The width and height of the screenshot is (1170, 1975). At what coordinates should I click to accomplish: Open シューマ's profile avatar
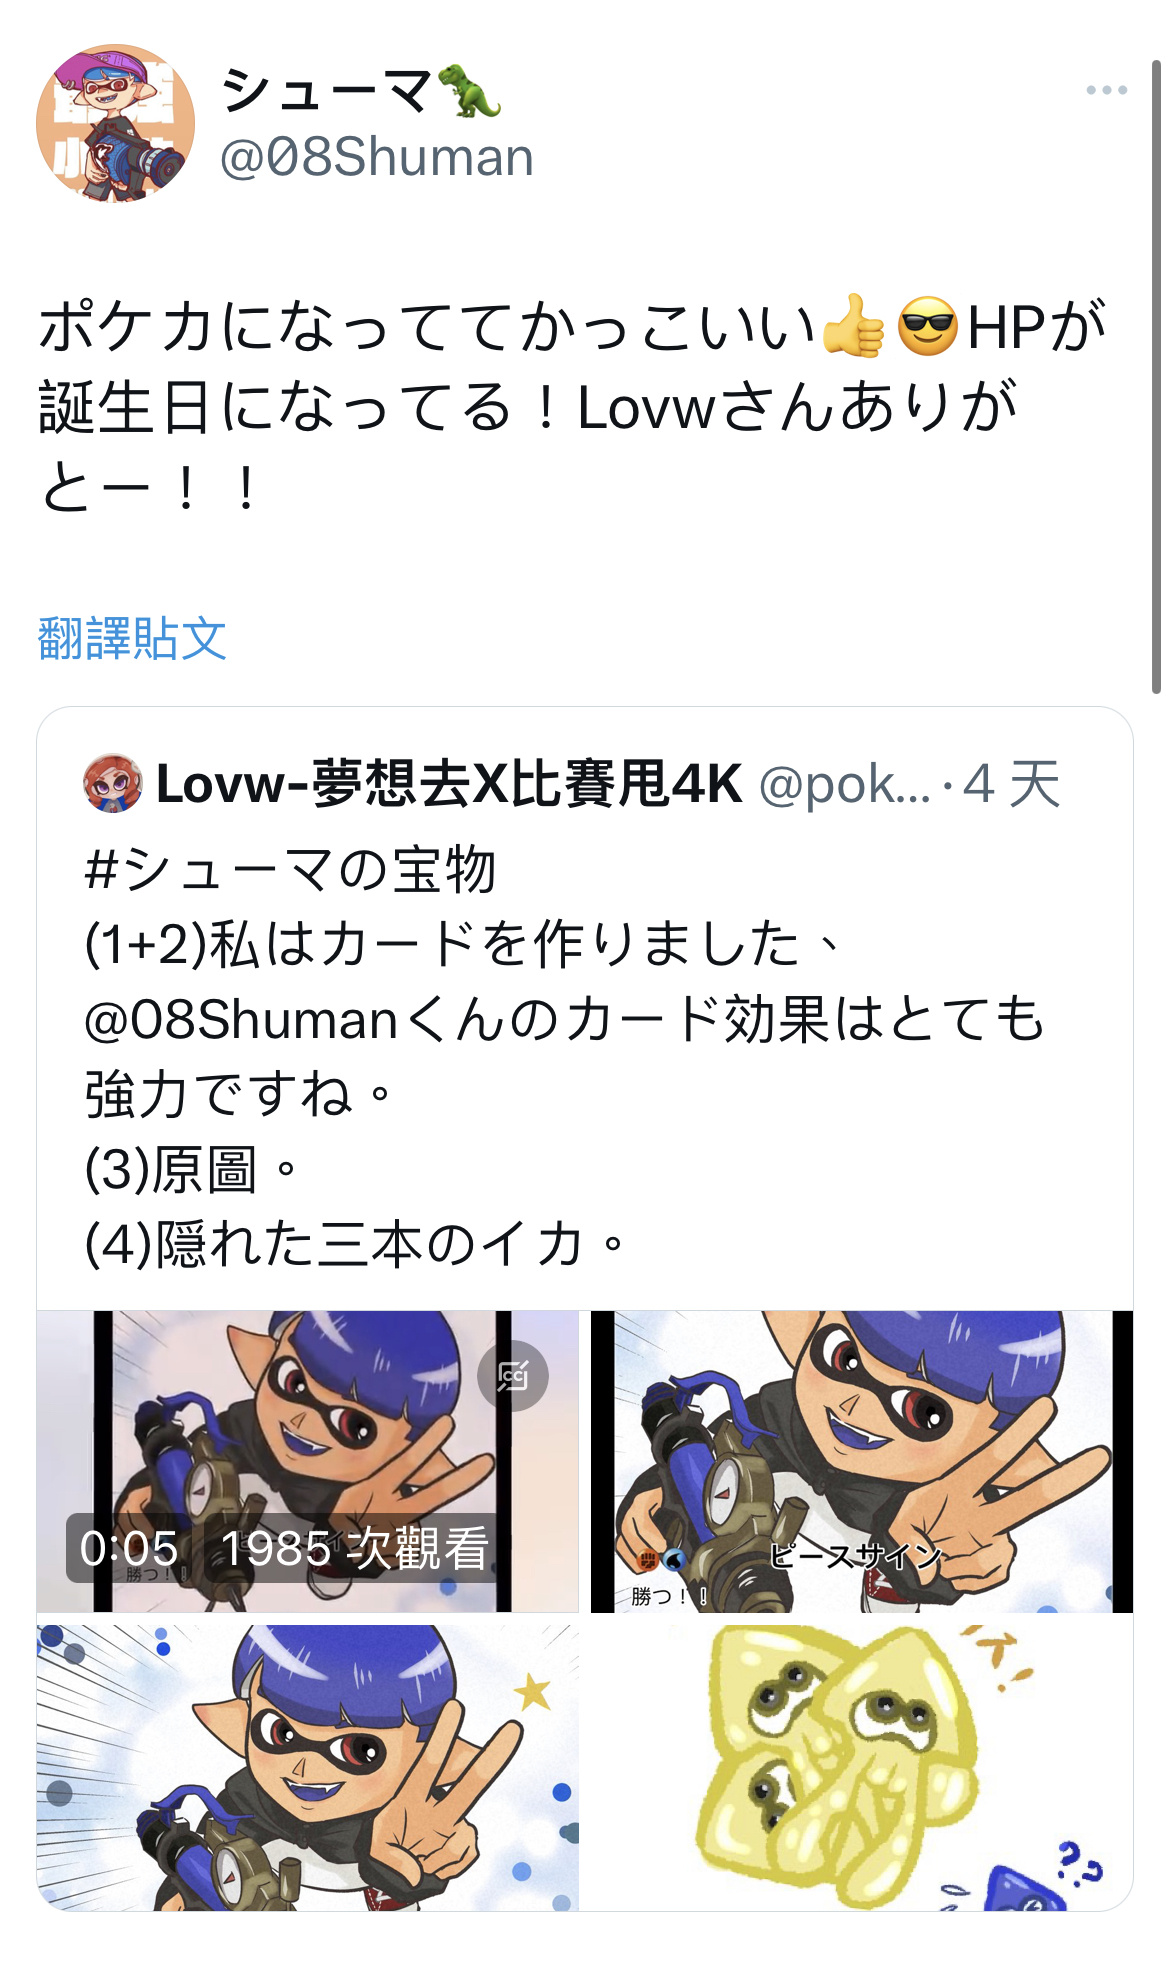116,124
